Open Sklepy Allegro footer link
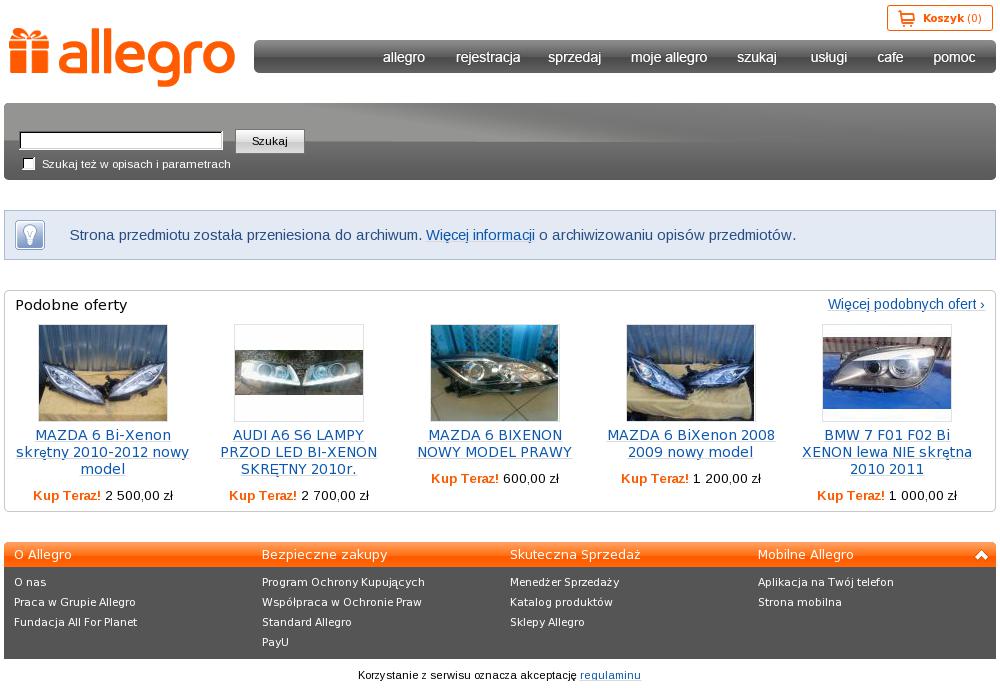This screenshot has height=695, width=1000. [547, 622]
